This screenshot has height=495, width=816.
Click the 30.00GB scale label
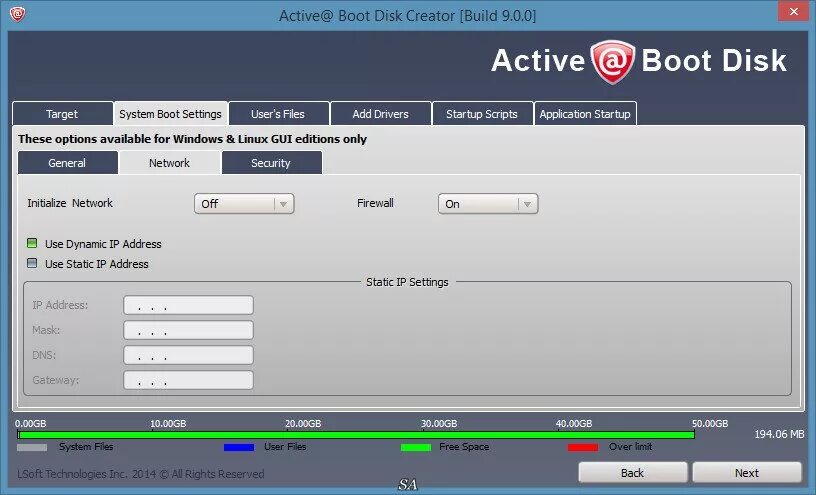[439, 423]
